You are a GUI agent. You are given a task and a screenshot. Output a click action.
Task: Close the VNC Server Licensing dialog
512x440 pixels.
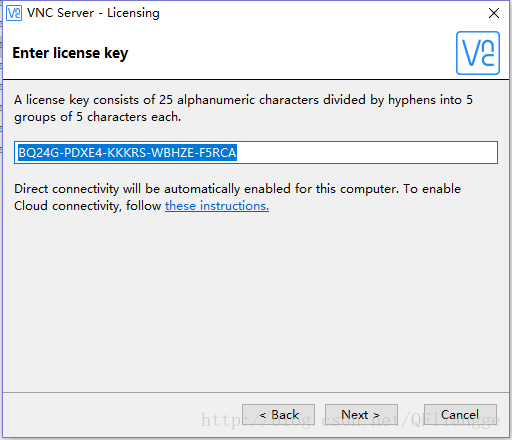pos(494,13)
